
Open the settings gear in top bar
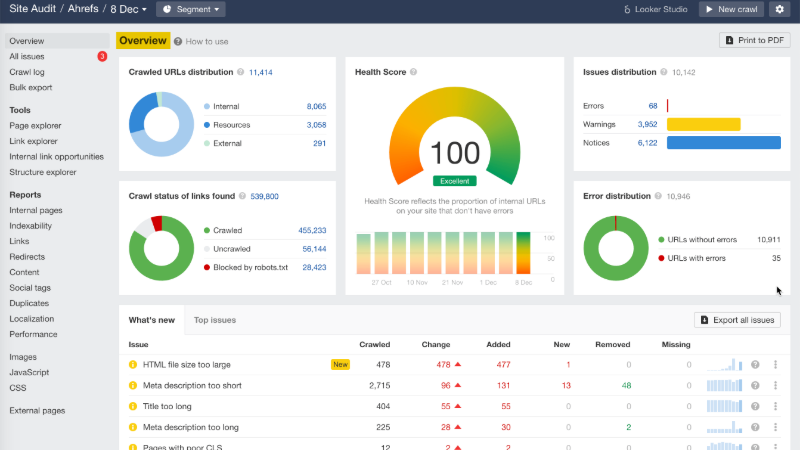click(778, 10)
